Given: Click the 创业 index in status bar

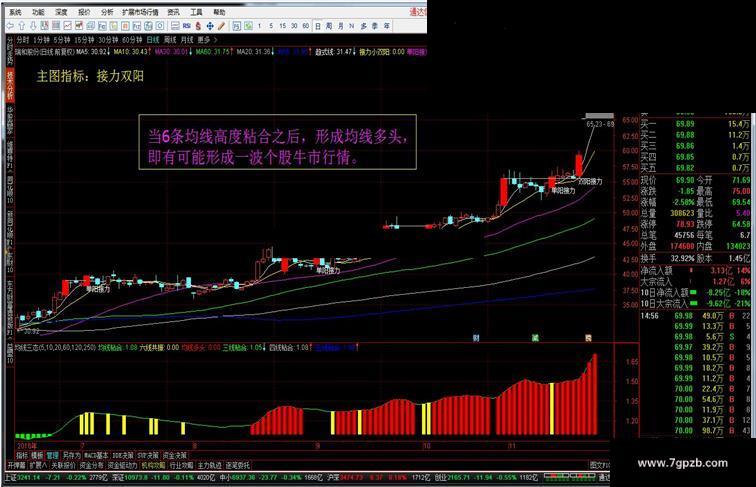Looking at the screenshot, I should 441,477.
